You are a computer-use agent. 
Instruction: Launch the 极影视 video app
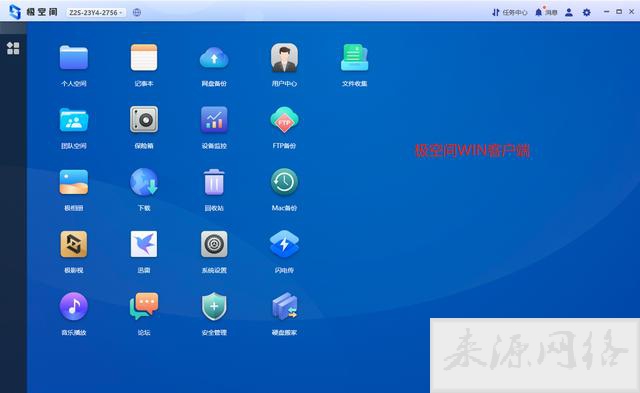[x=74, y=244]
